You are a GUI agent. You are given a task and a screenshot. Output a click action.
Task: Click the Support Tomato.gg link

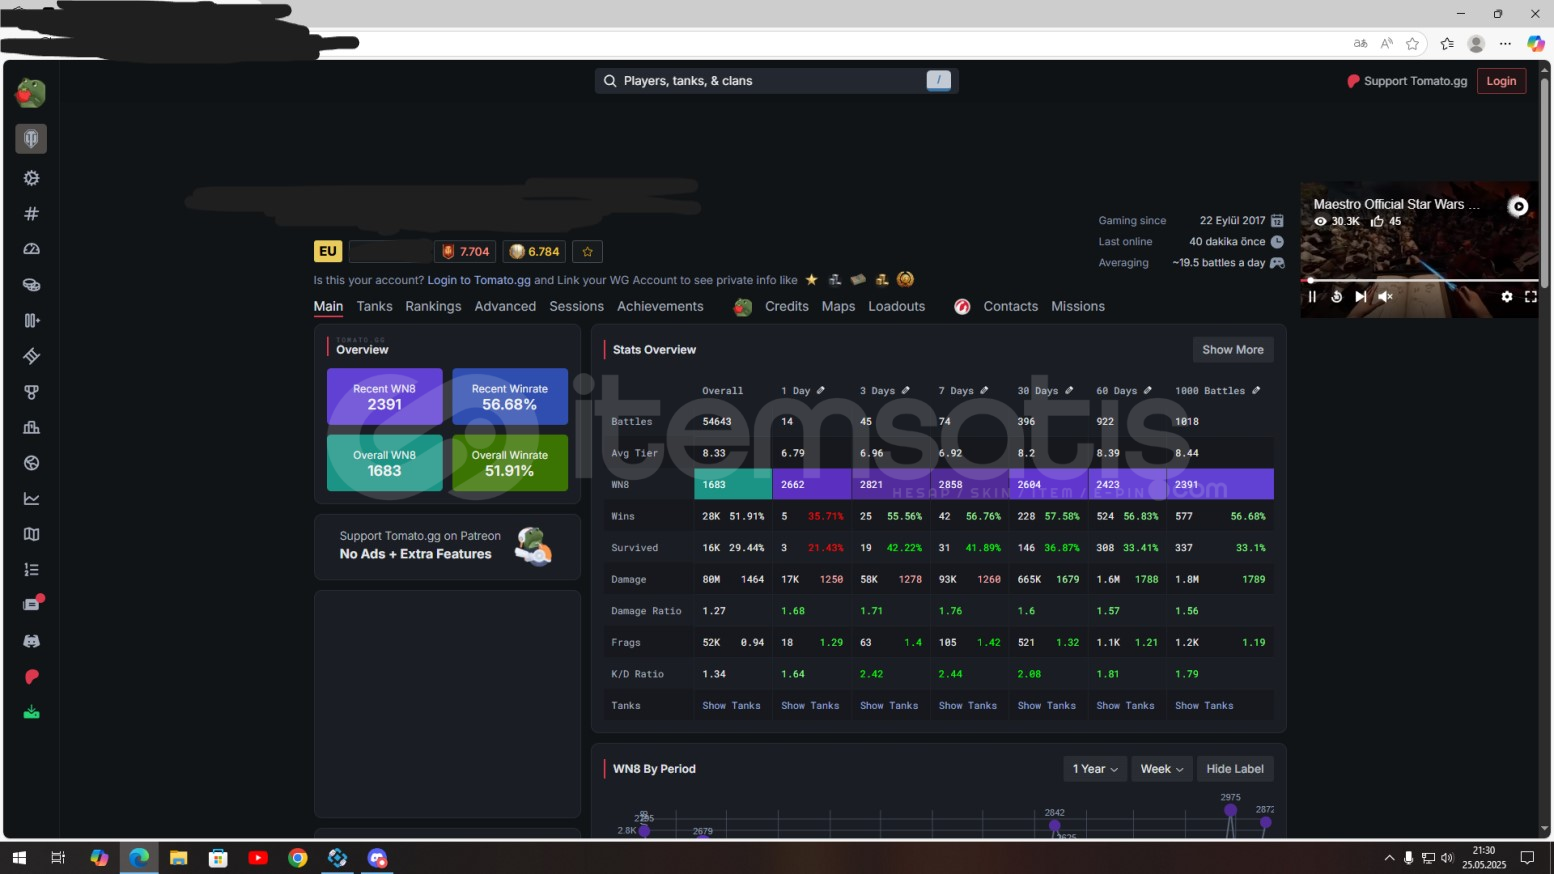click(x=1407, y=81)
